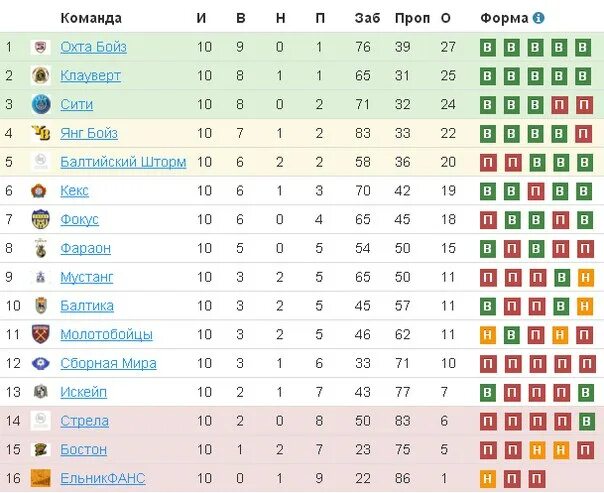Click the last green В form badge for Стрела

(x=586, y=421)
